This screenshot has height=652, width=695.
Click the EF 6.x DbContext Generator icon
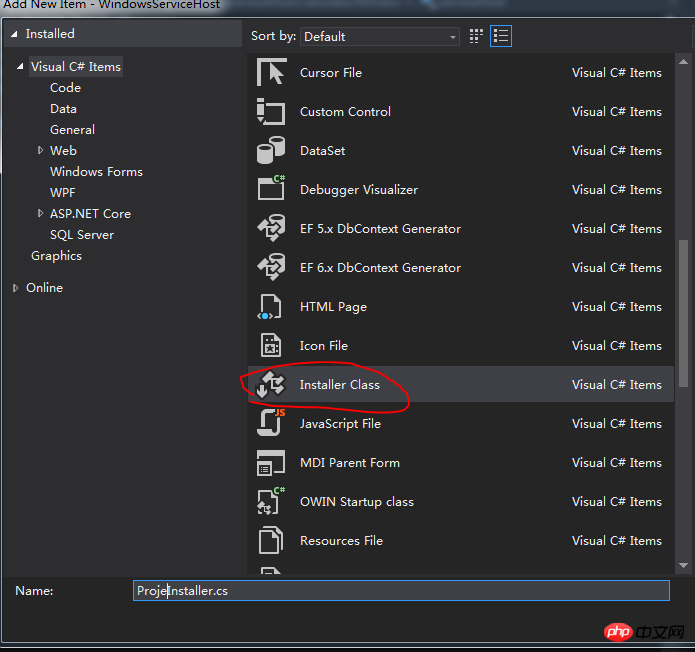click(271, 267)
